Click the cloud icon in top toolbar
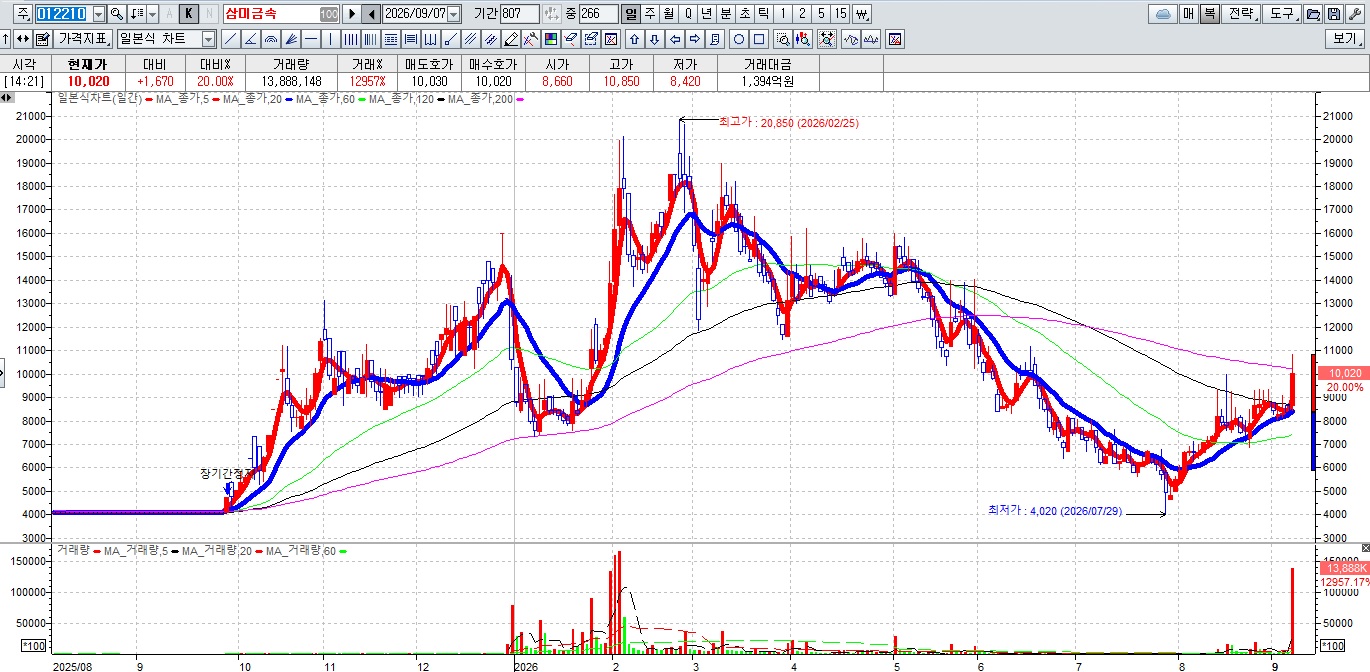 click(1163, 14)
